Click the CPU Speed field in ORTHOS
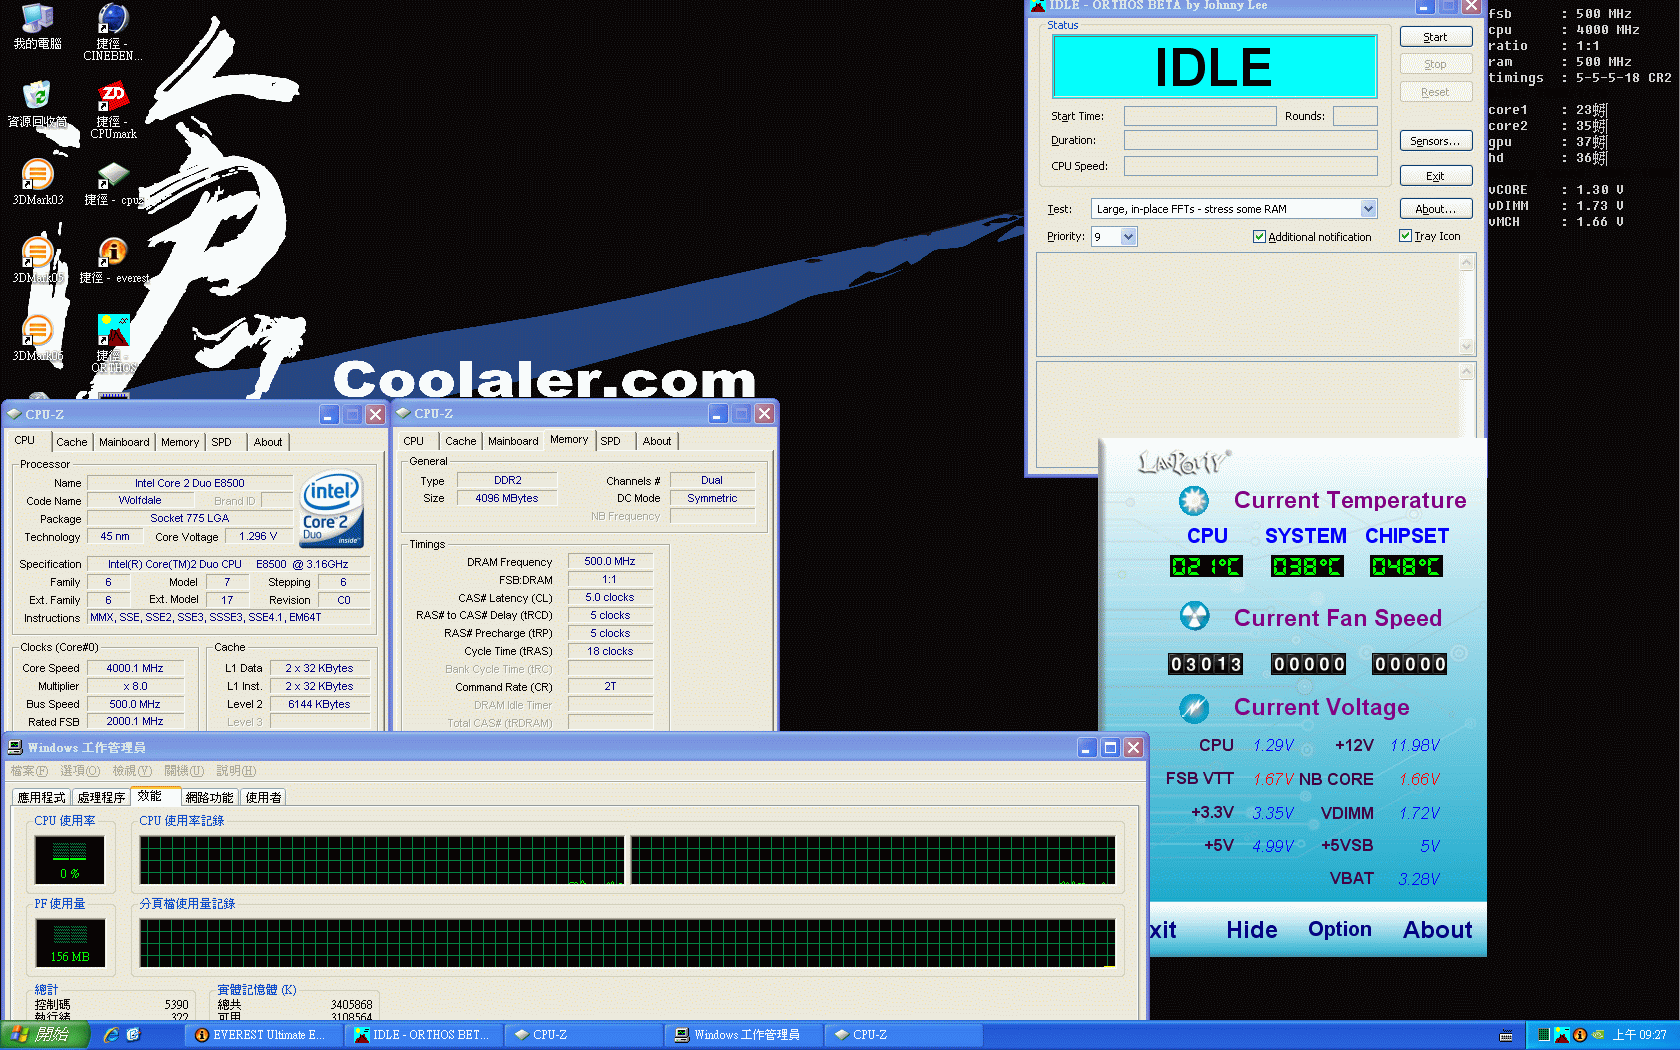1680x1050 pixels. point(1250,166)
